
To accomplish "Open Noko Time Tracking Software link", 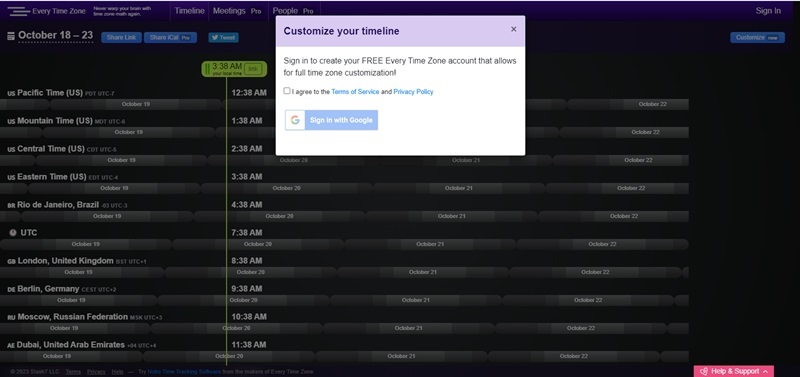I will 184,372.
